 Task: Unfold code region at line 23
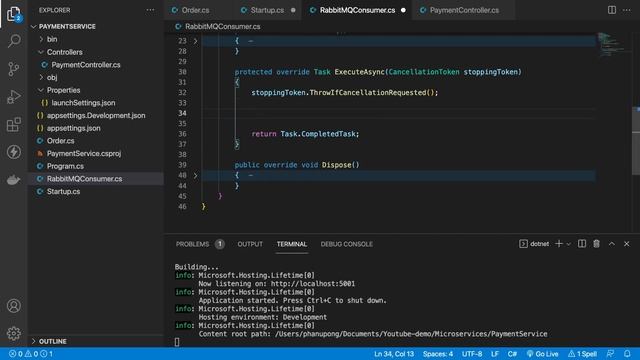click(x=196, y=41)
